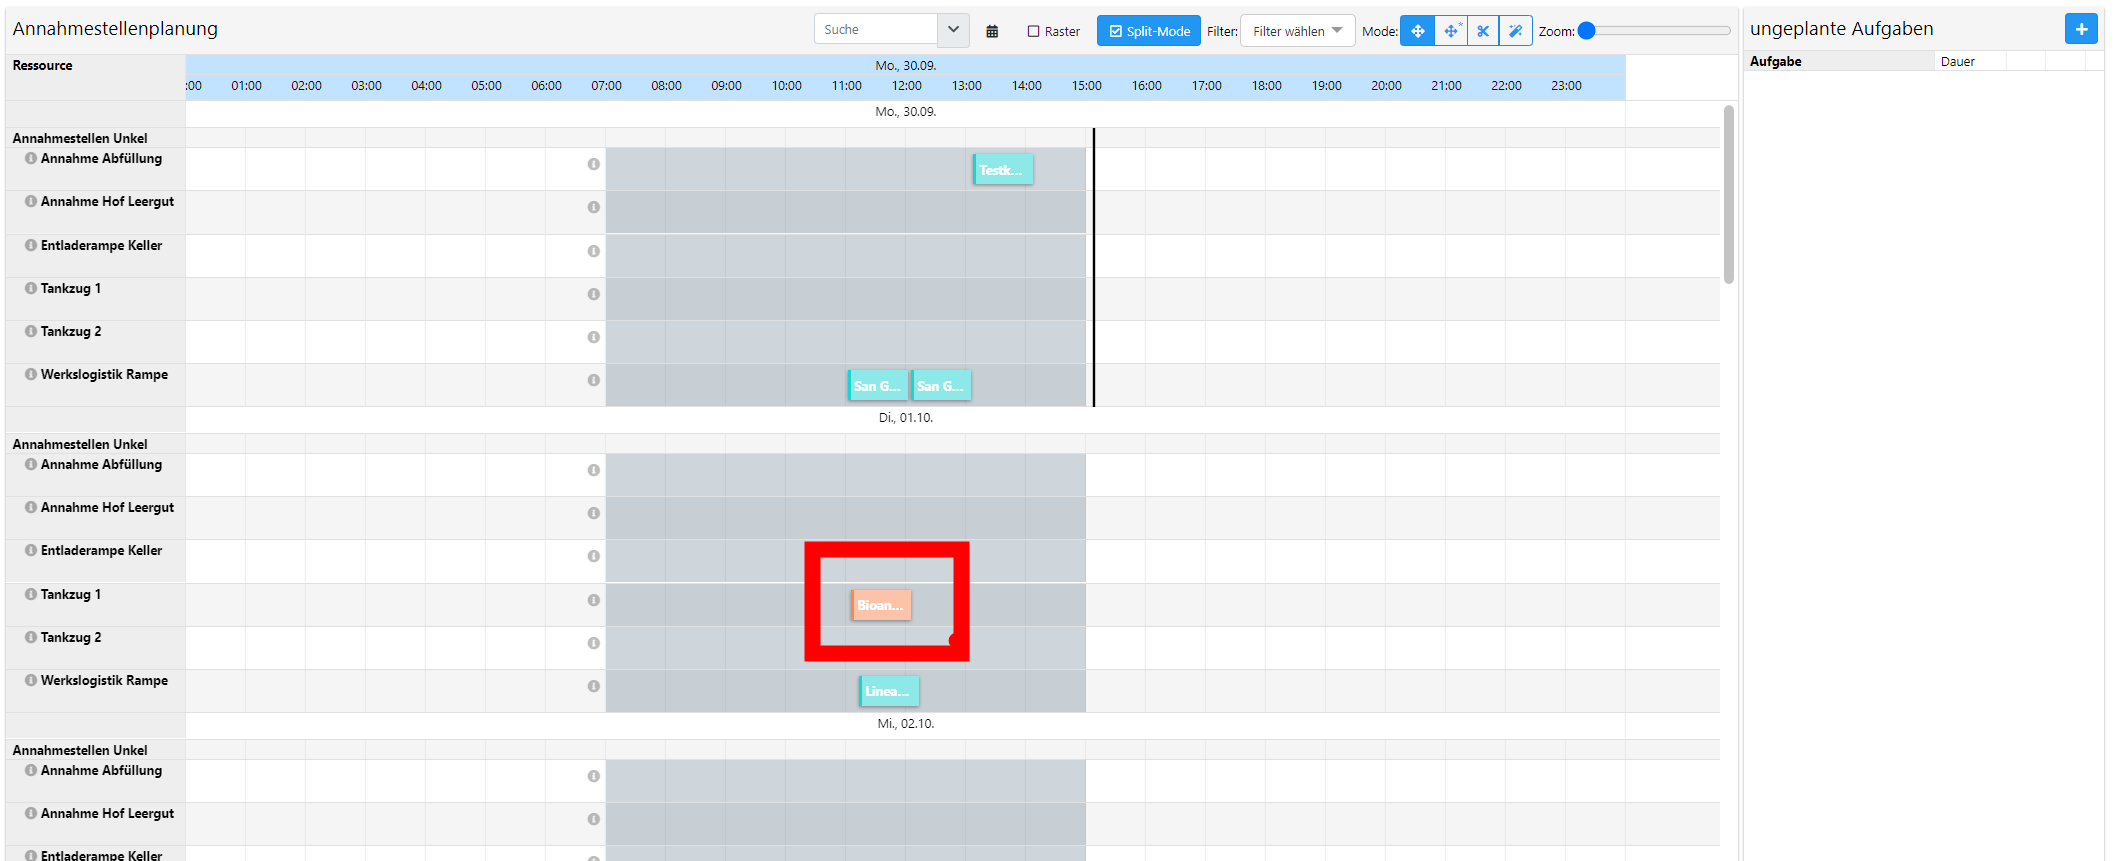Screen dimensions: 2115x861
Task: Activate the scissors cut mode
Action: coord(1483,31)
